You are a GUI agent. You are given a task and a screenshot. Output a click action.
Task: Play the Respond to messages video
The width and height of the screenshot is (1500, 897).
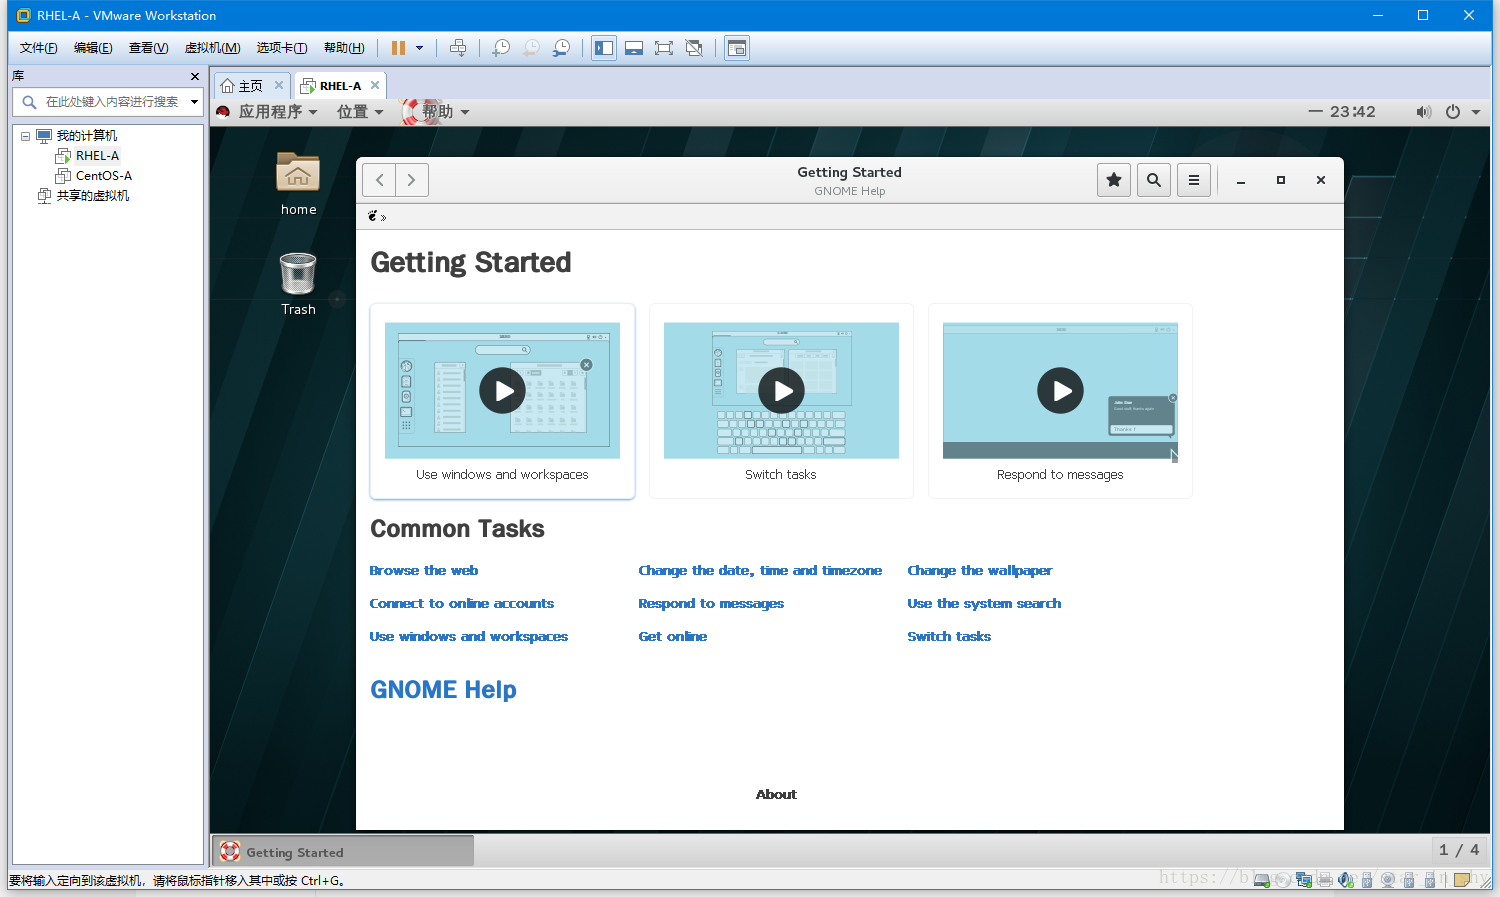point(1061,391)
